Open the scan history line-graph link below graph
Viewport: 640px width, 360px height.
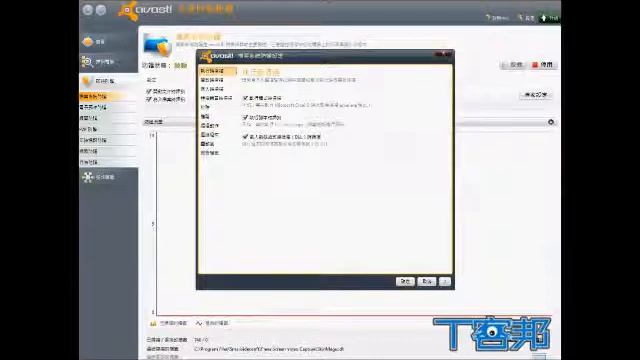pyautogui.click(x=212, y=323)
